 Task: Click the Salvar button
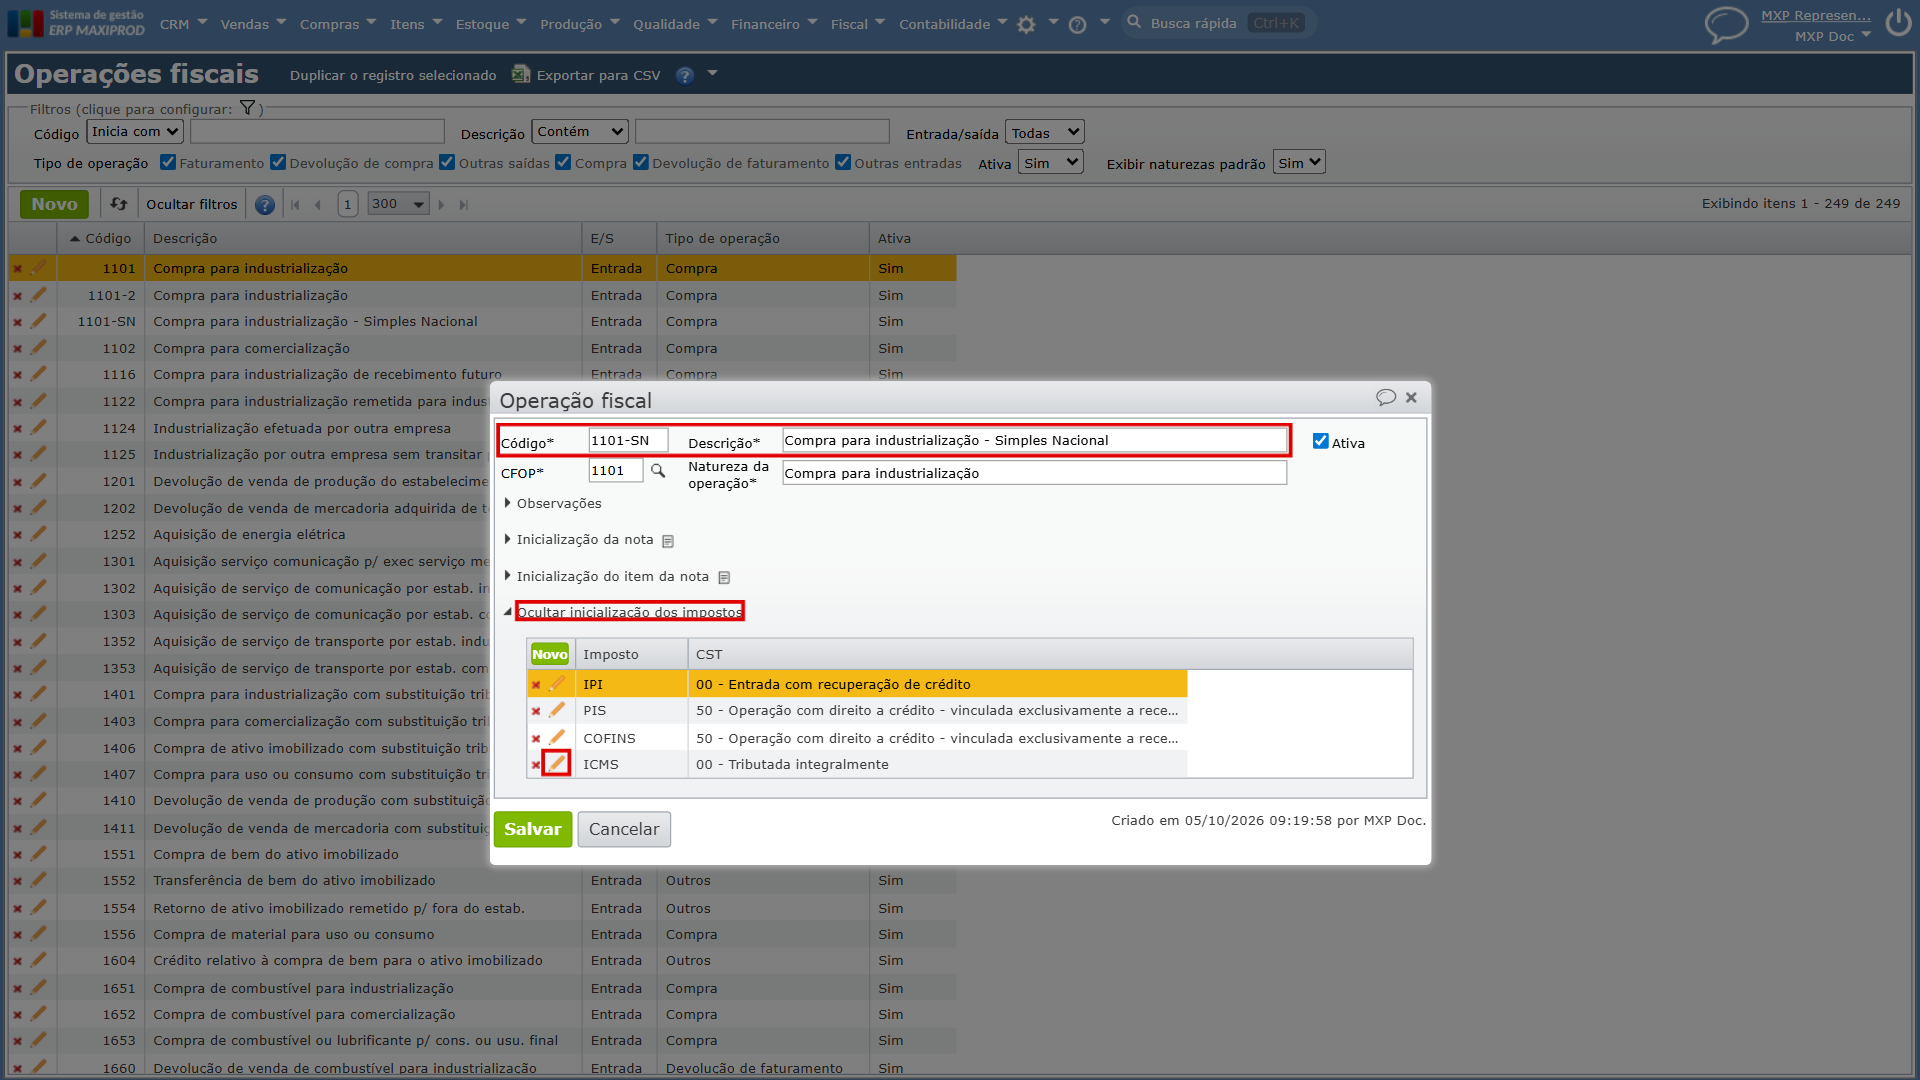coord(533,829)
